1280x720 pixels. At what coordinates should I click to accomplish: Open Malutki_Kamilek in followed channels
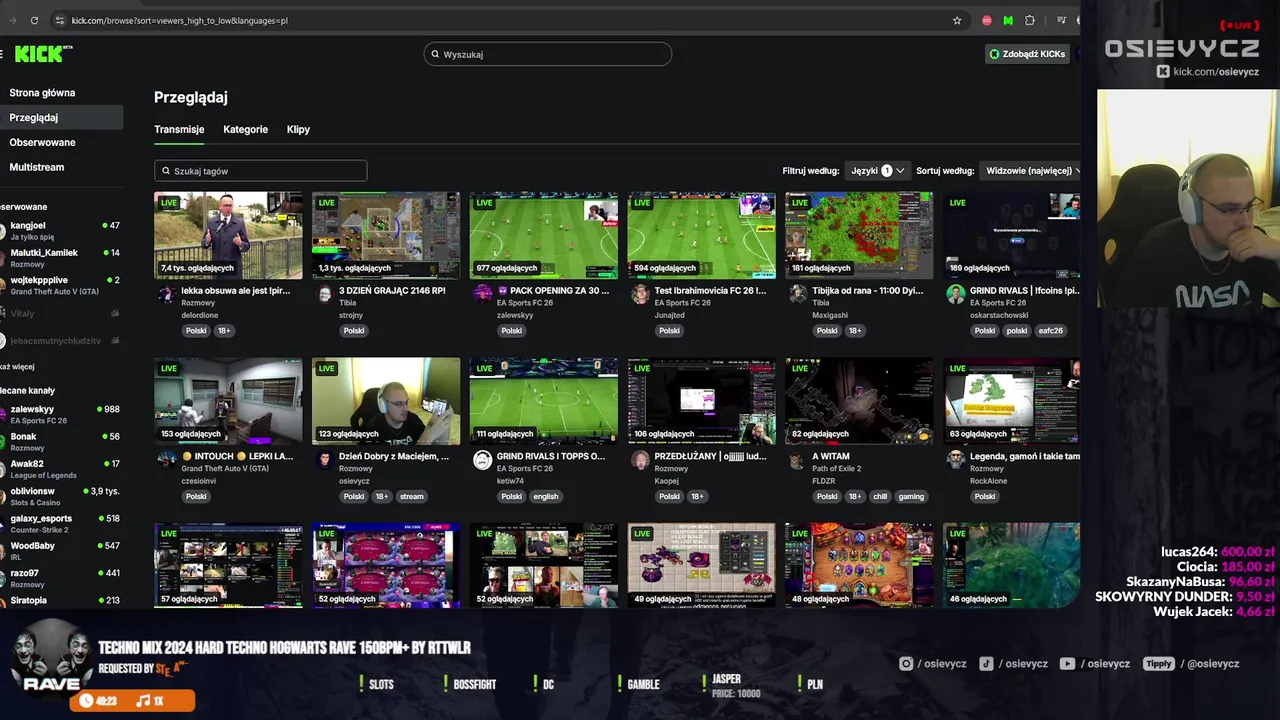point(62,258)
